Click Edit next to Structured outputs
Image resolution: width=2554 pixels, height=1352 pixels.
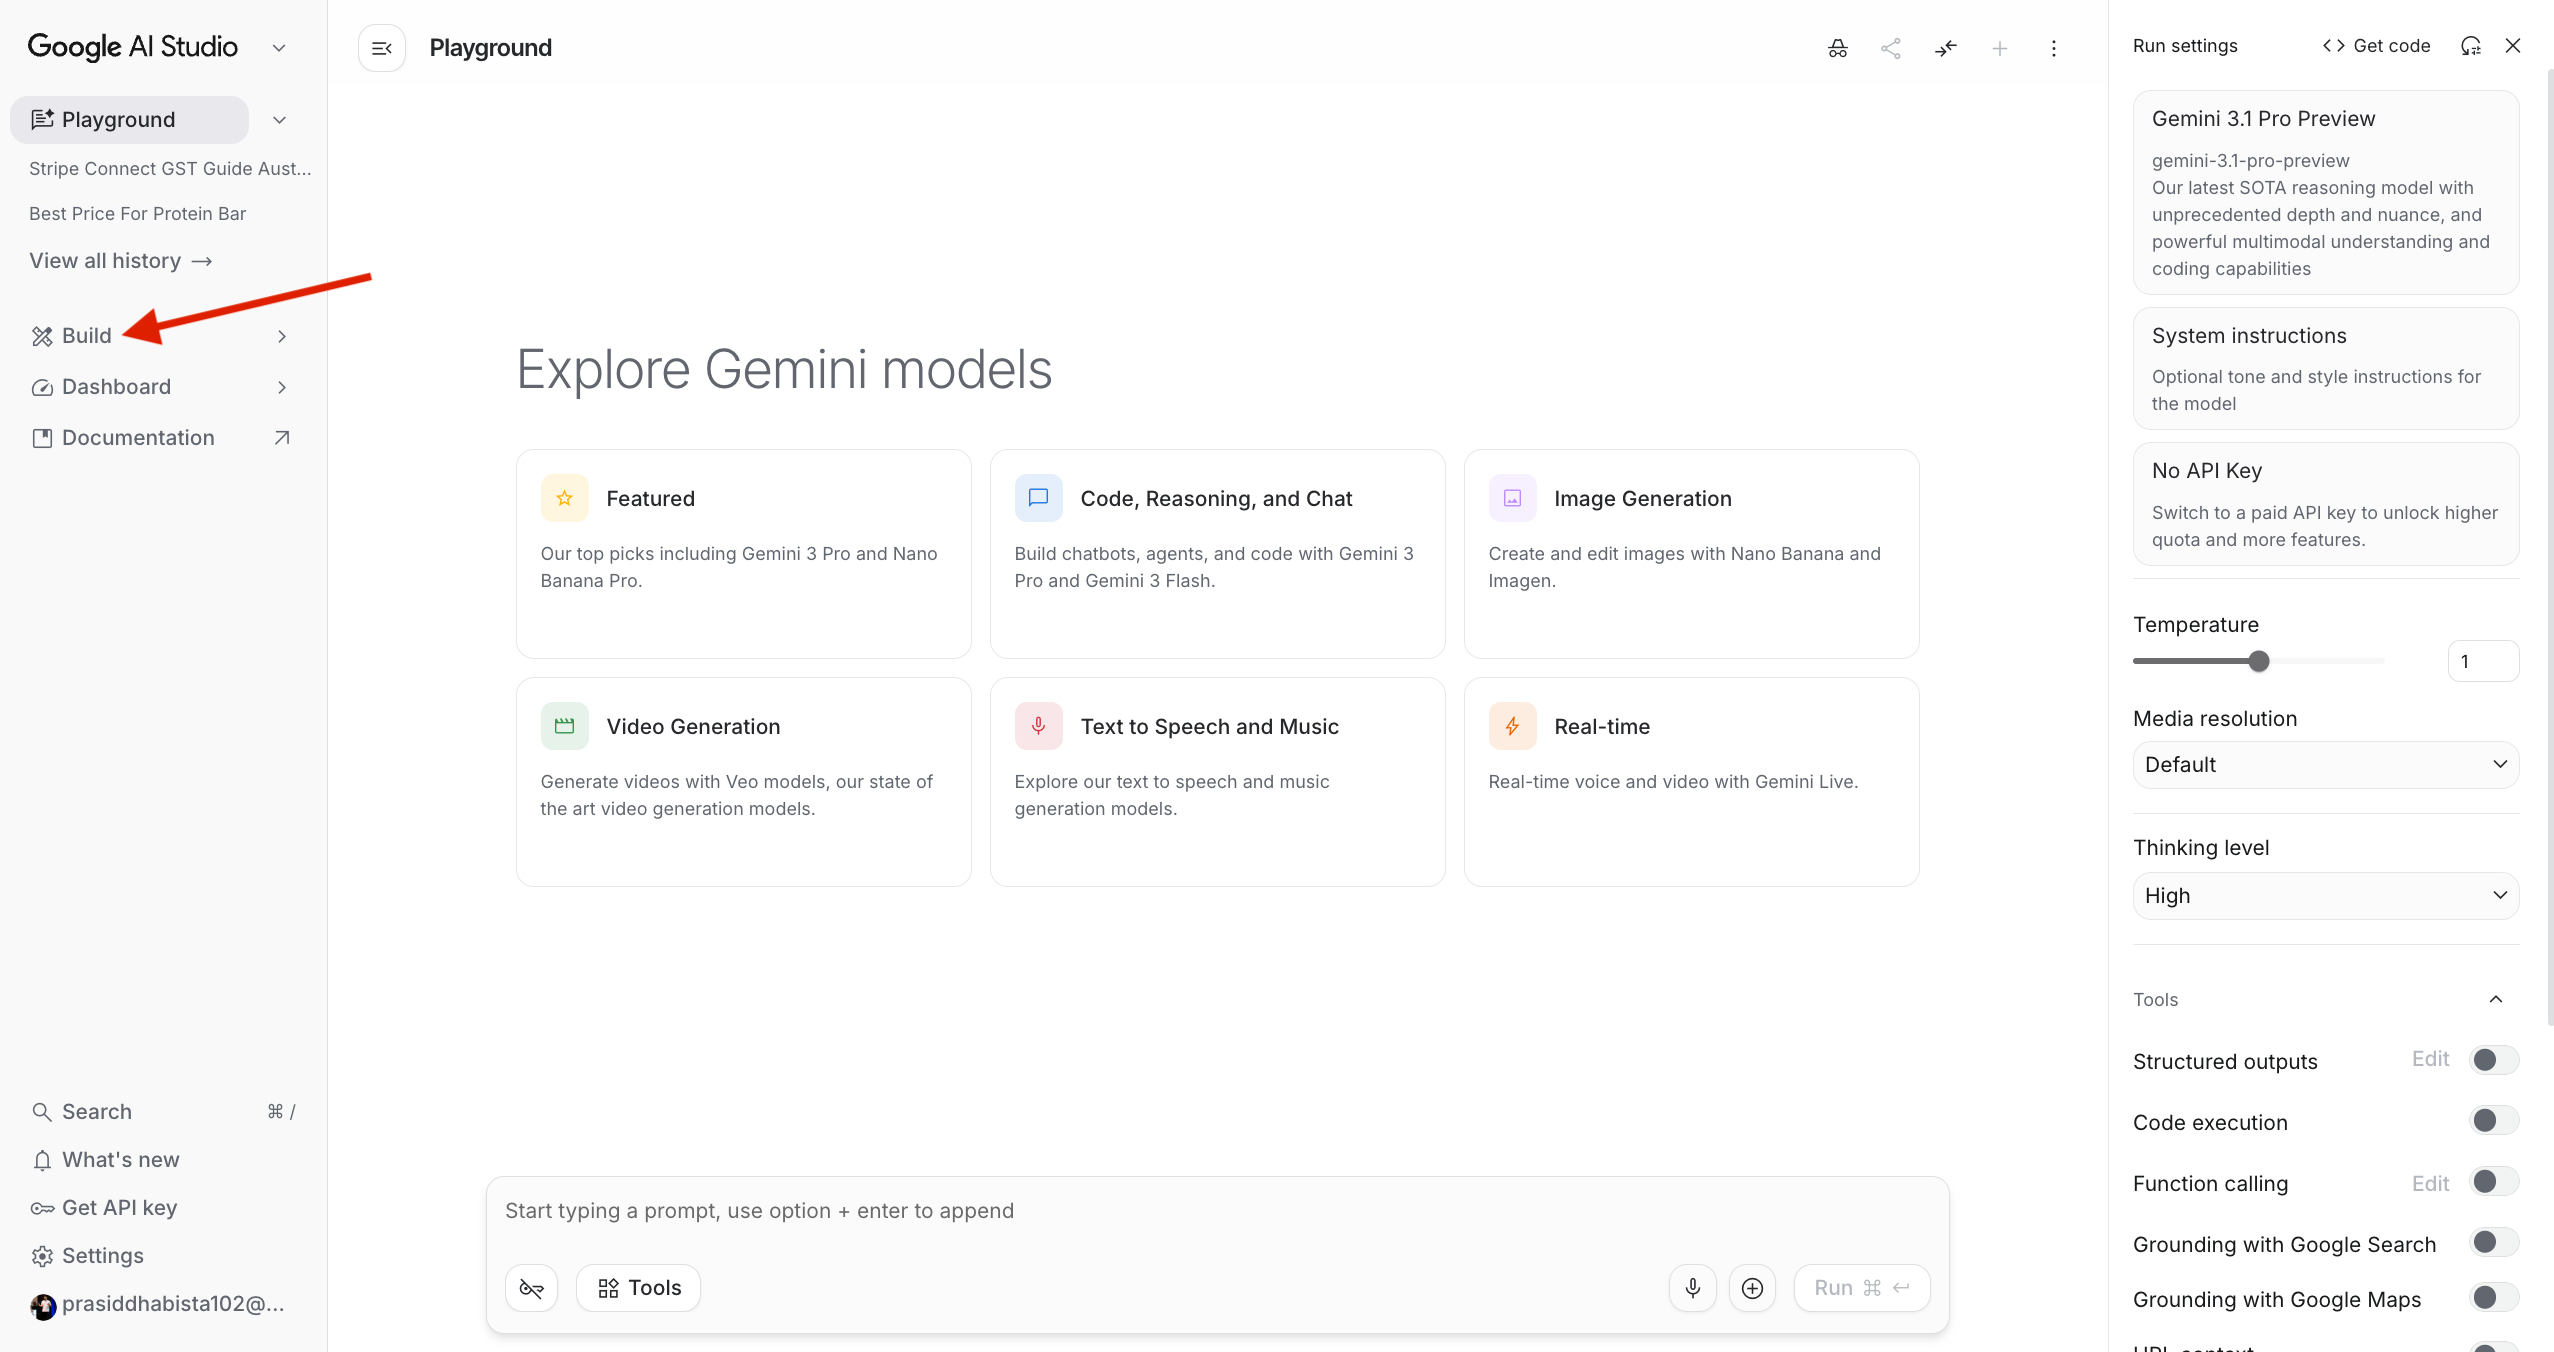(x=2430, y=1059)
